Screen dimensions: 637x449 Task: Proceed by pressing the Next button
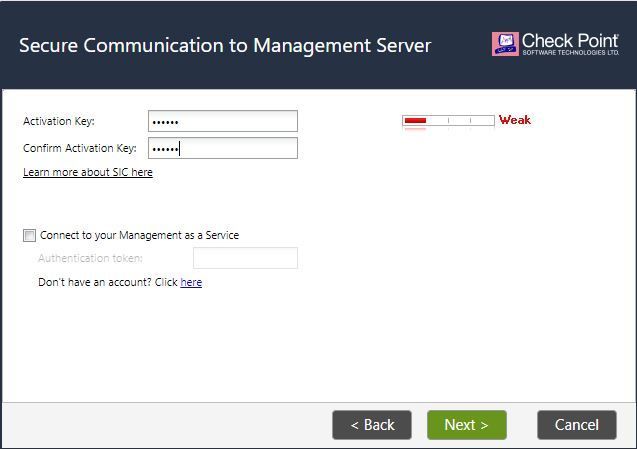coord(466,425)
